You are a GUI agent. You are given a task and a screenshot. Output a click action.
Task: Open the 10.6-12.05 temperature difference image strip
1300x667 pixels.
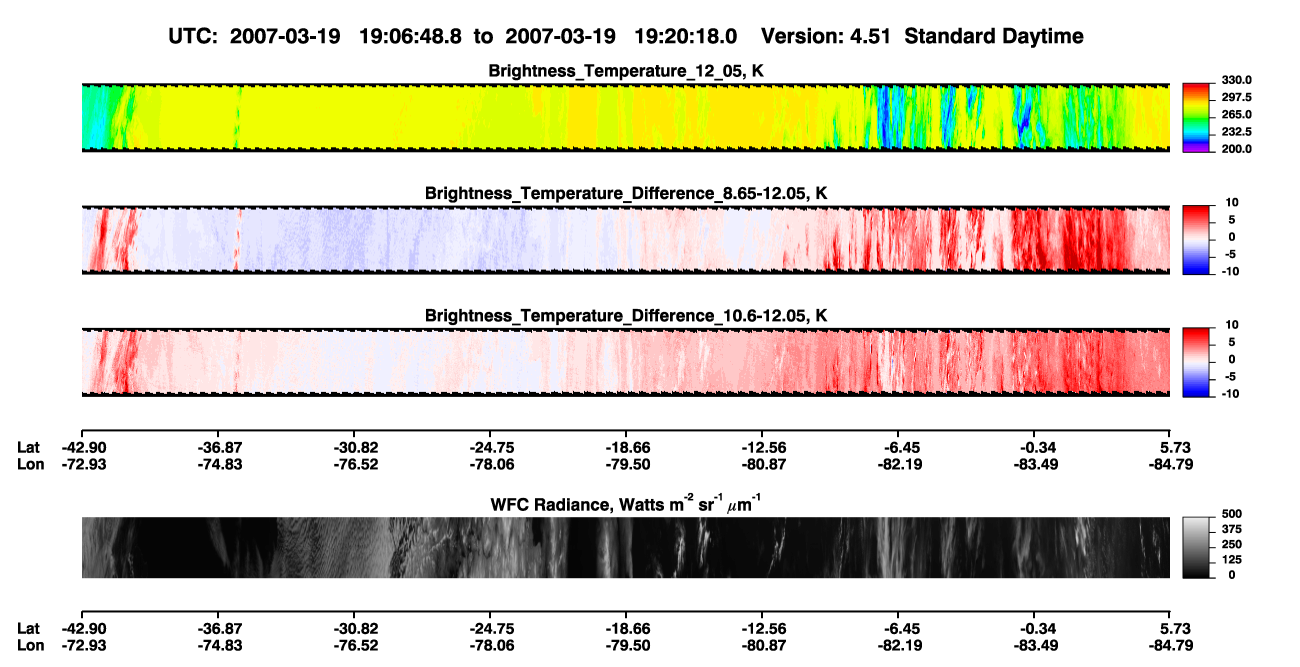click(625, 362)
